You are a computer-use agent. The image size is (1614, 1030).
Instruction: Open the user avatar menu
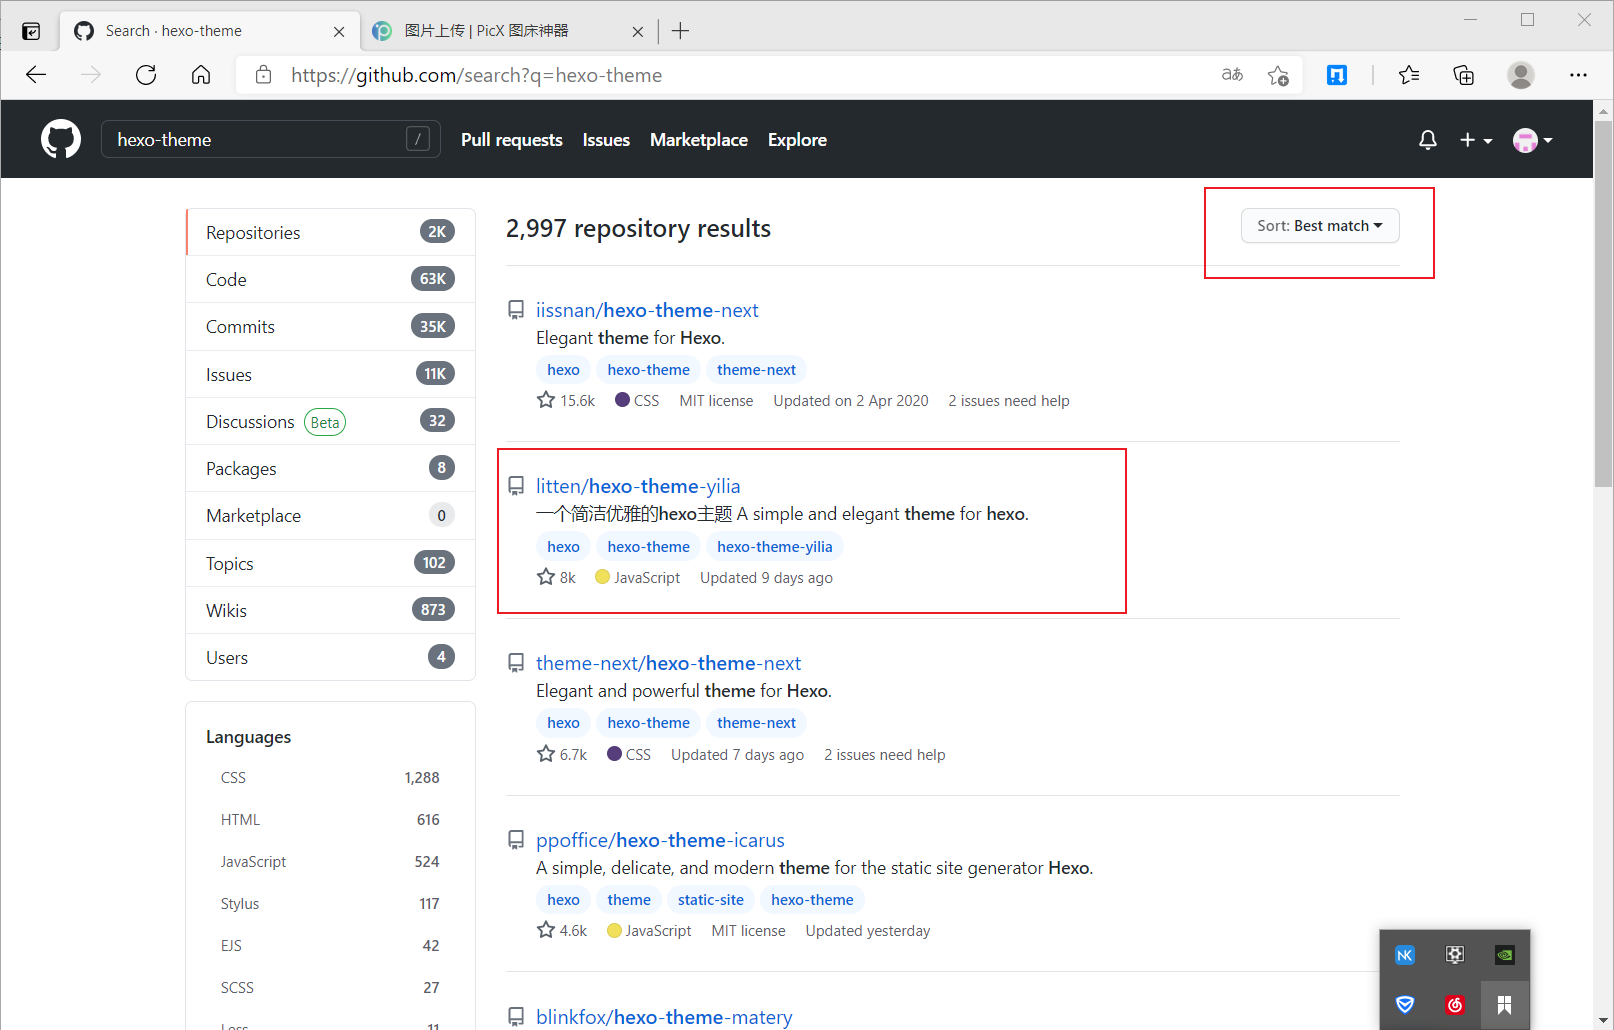pos(1532,140)
